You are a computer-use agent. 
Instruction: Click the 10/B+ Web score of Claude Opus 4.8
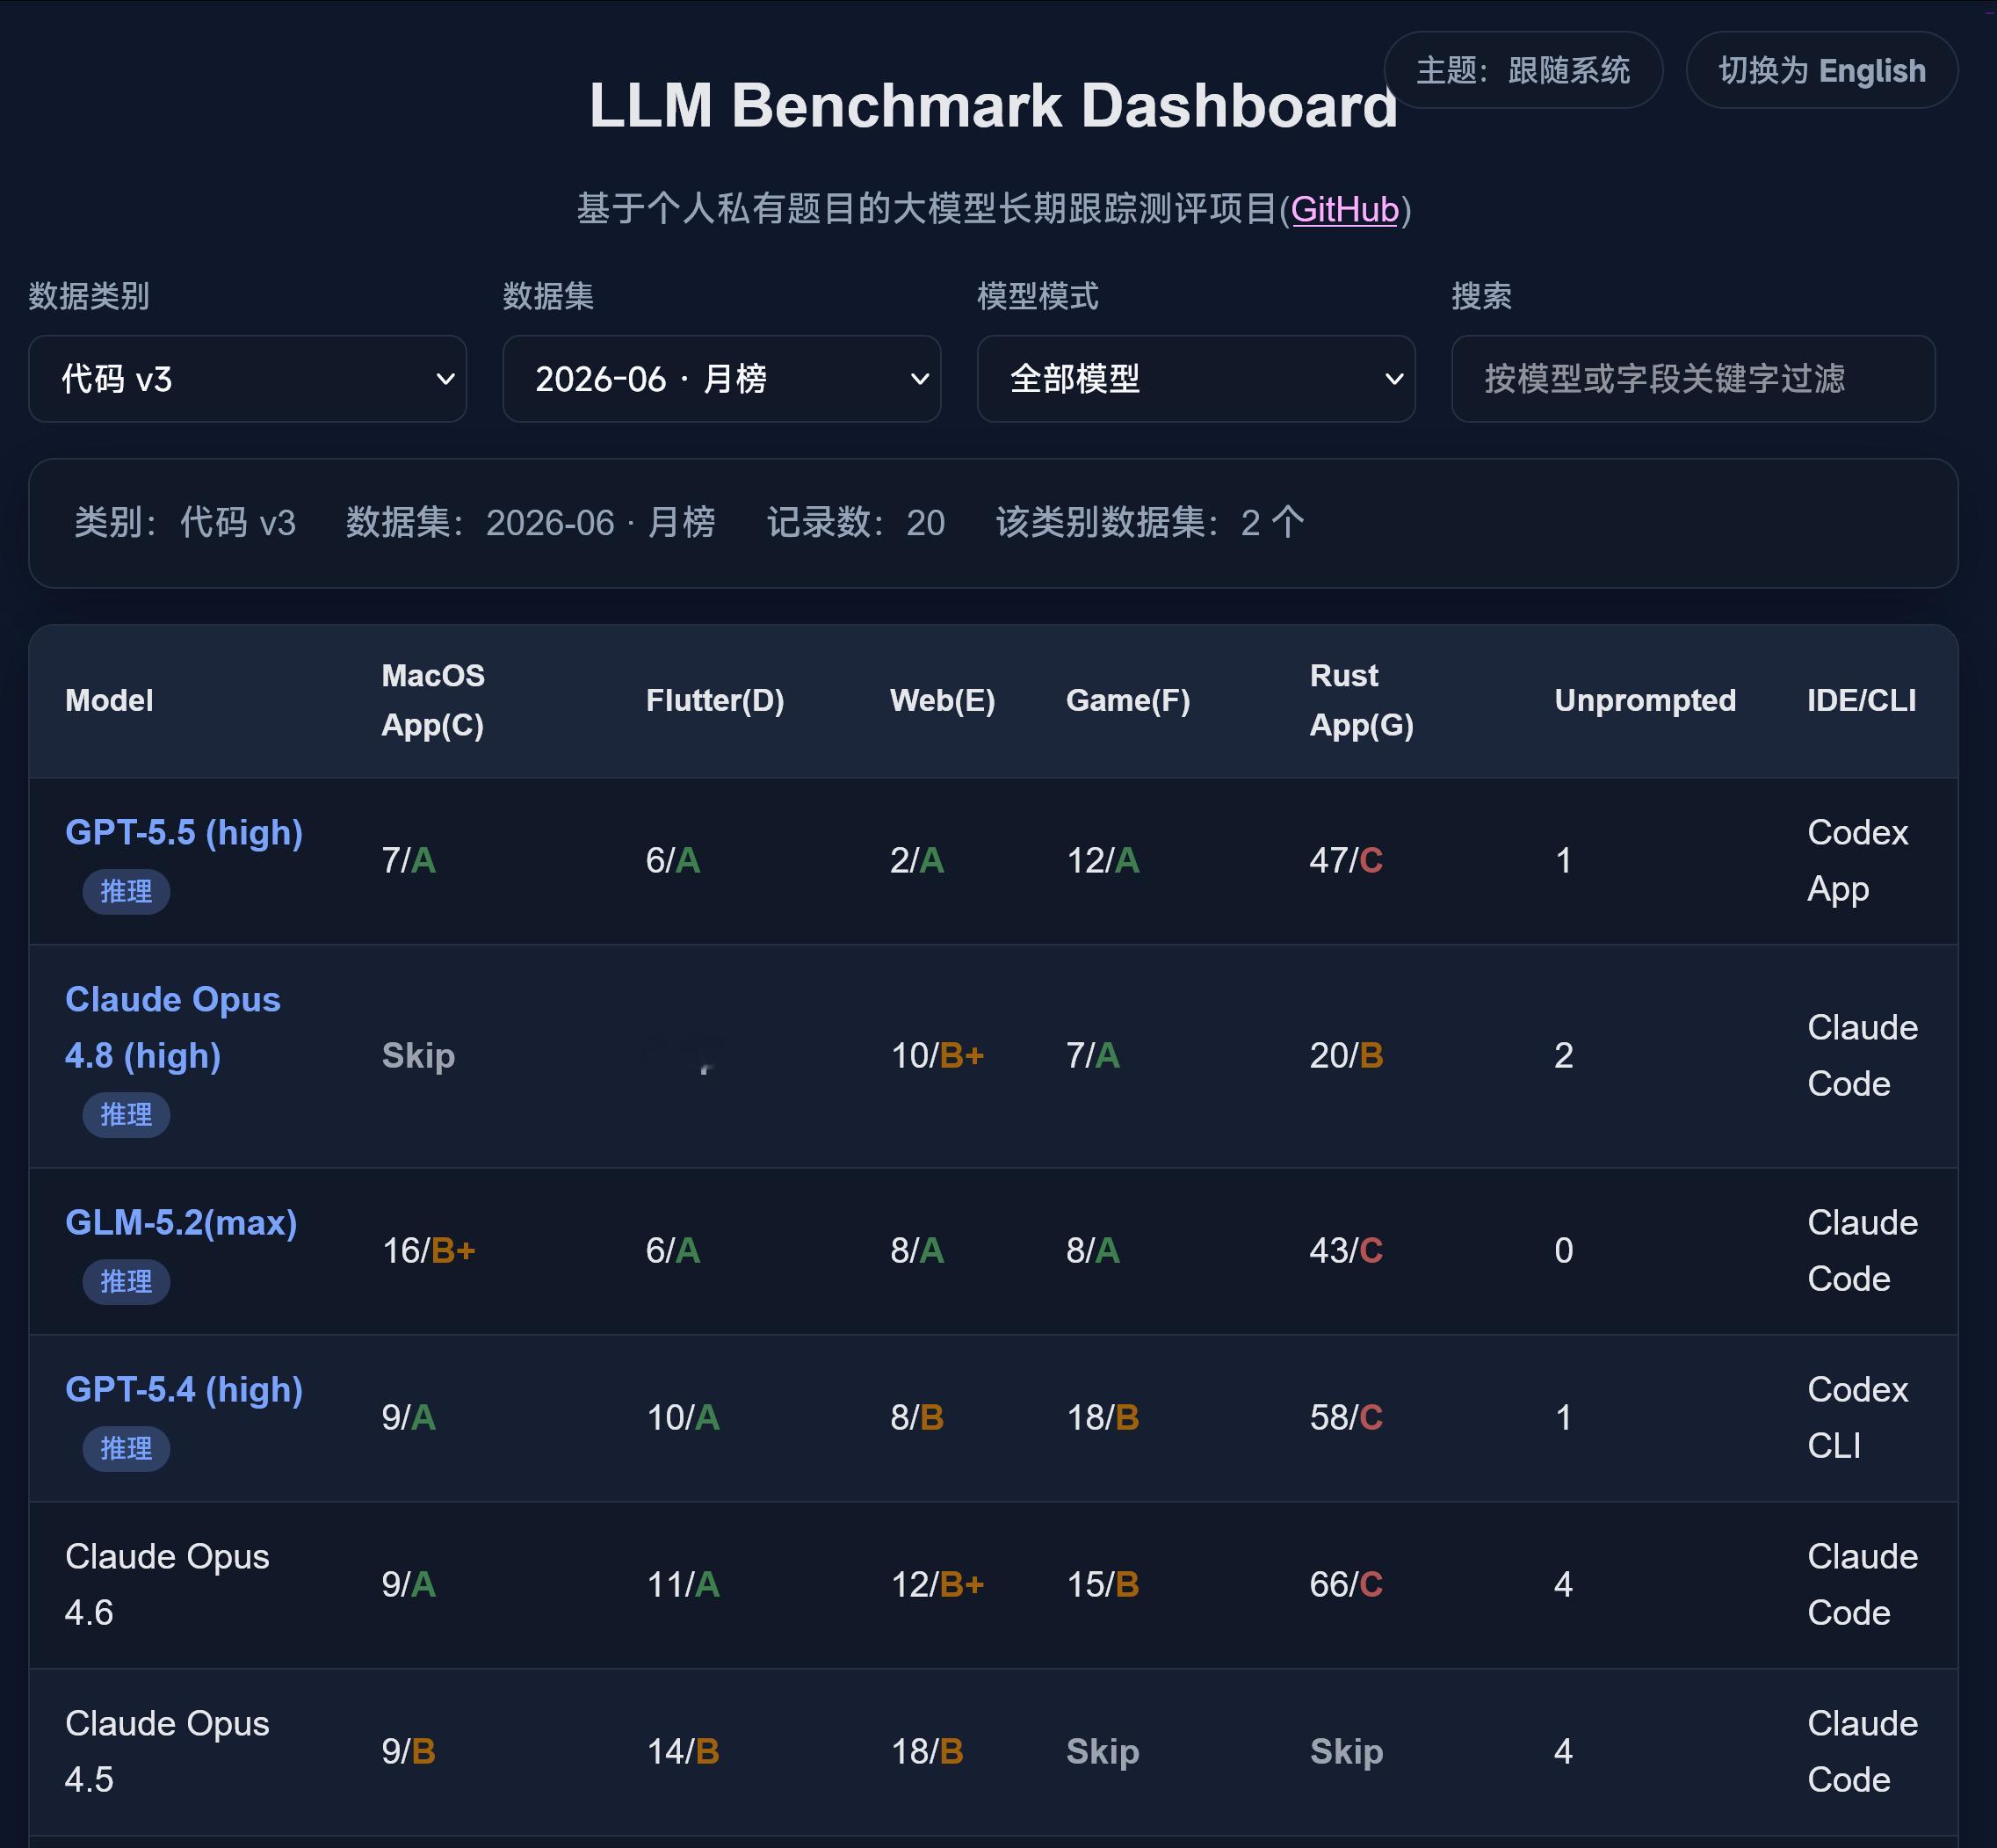(937, 1056)
